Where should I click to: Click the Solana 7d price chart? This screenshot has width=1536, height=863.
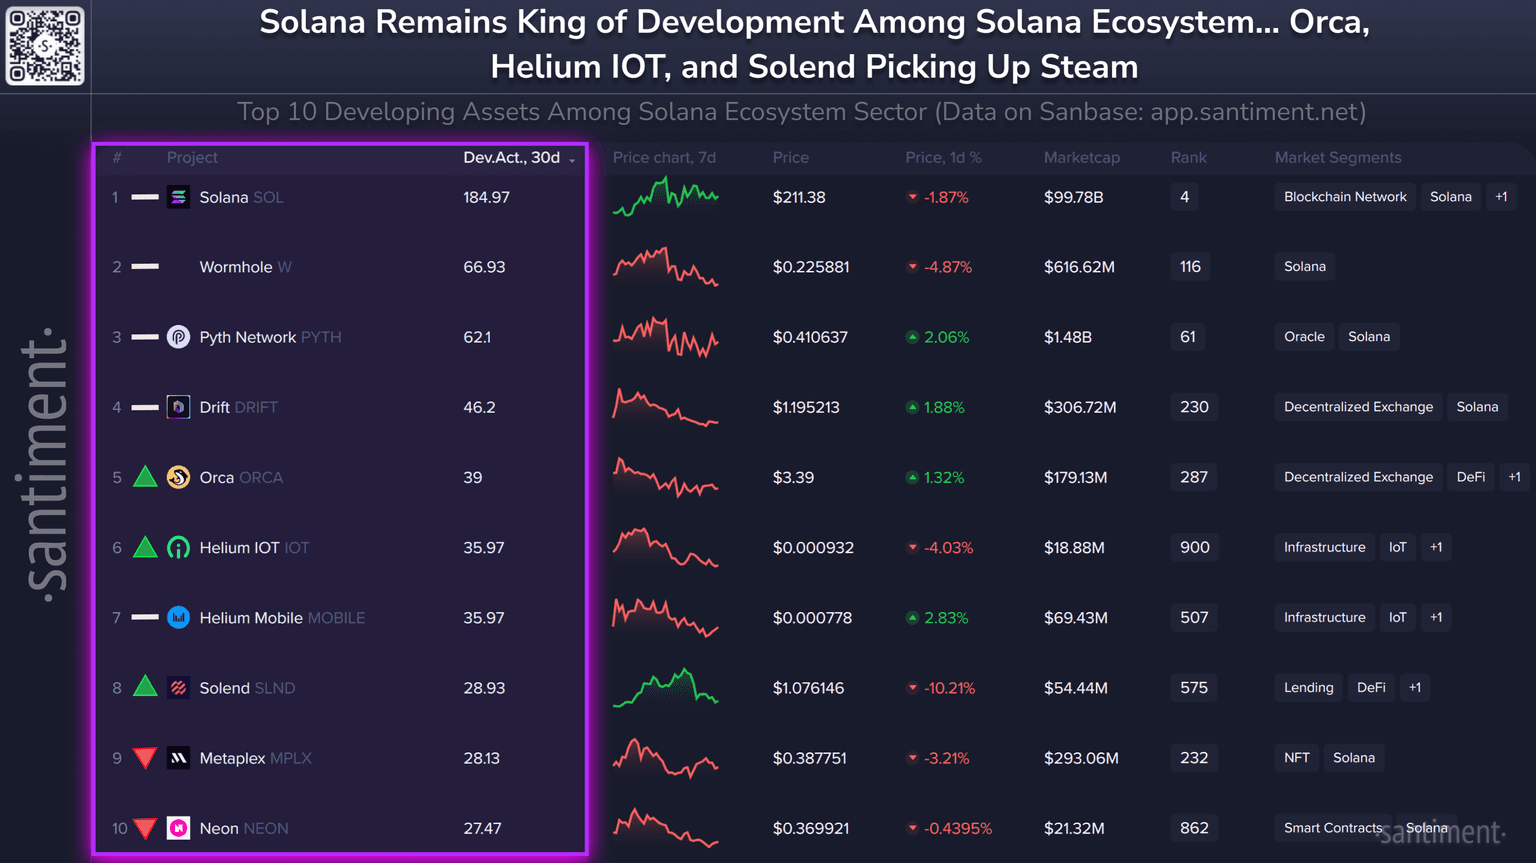tap(666, 197)
